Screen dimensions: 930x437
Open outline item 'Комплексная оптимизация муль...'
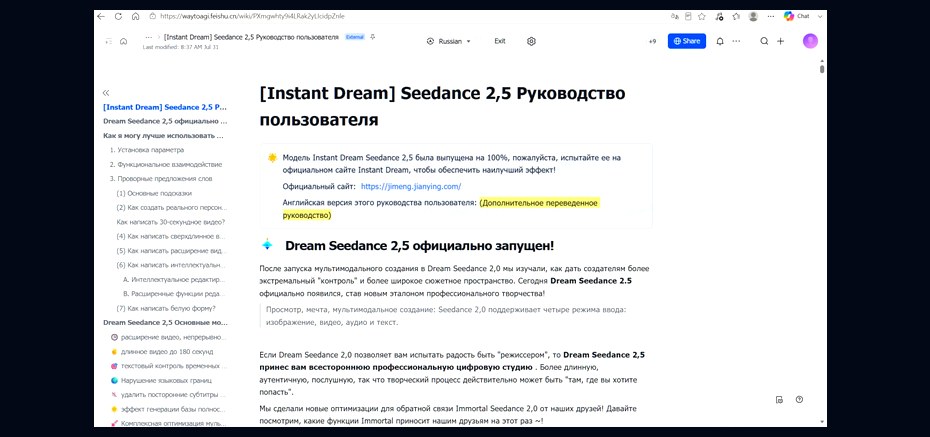click(x=168, y=423)
